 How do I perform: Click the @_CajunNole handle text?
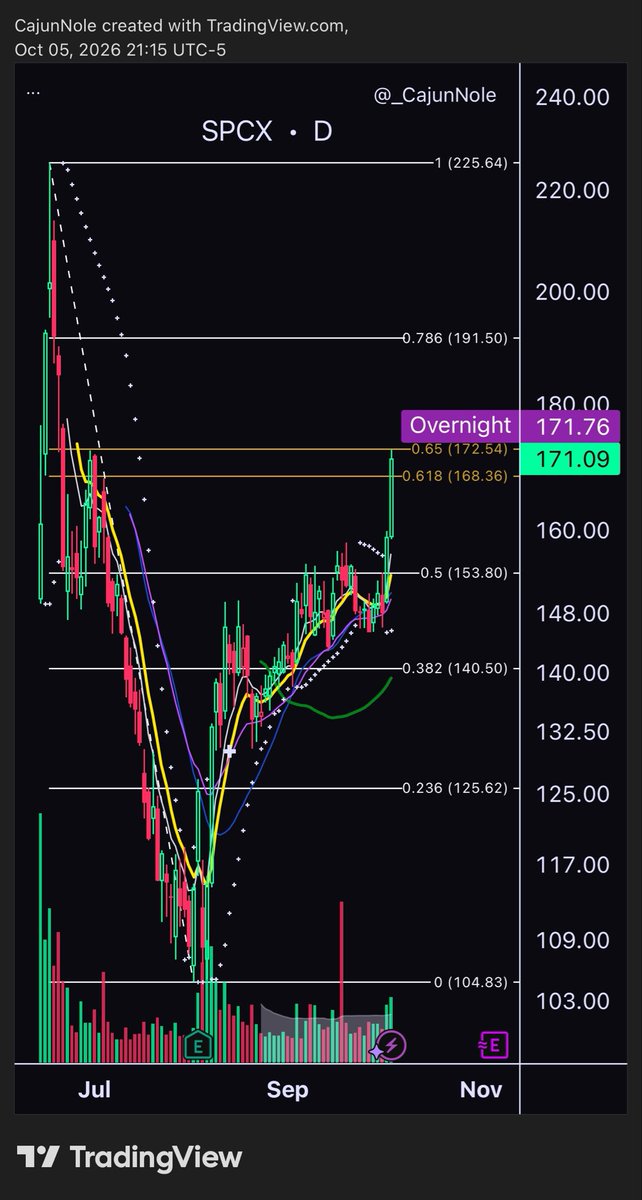tap(435, 95)
